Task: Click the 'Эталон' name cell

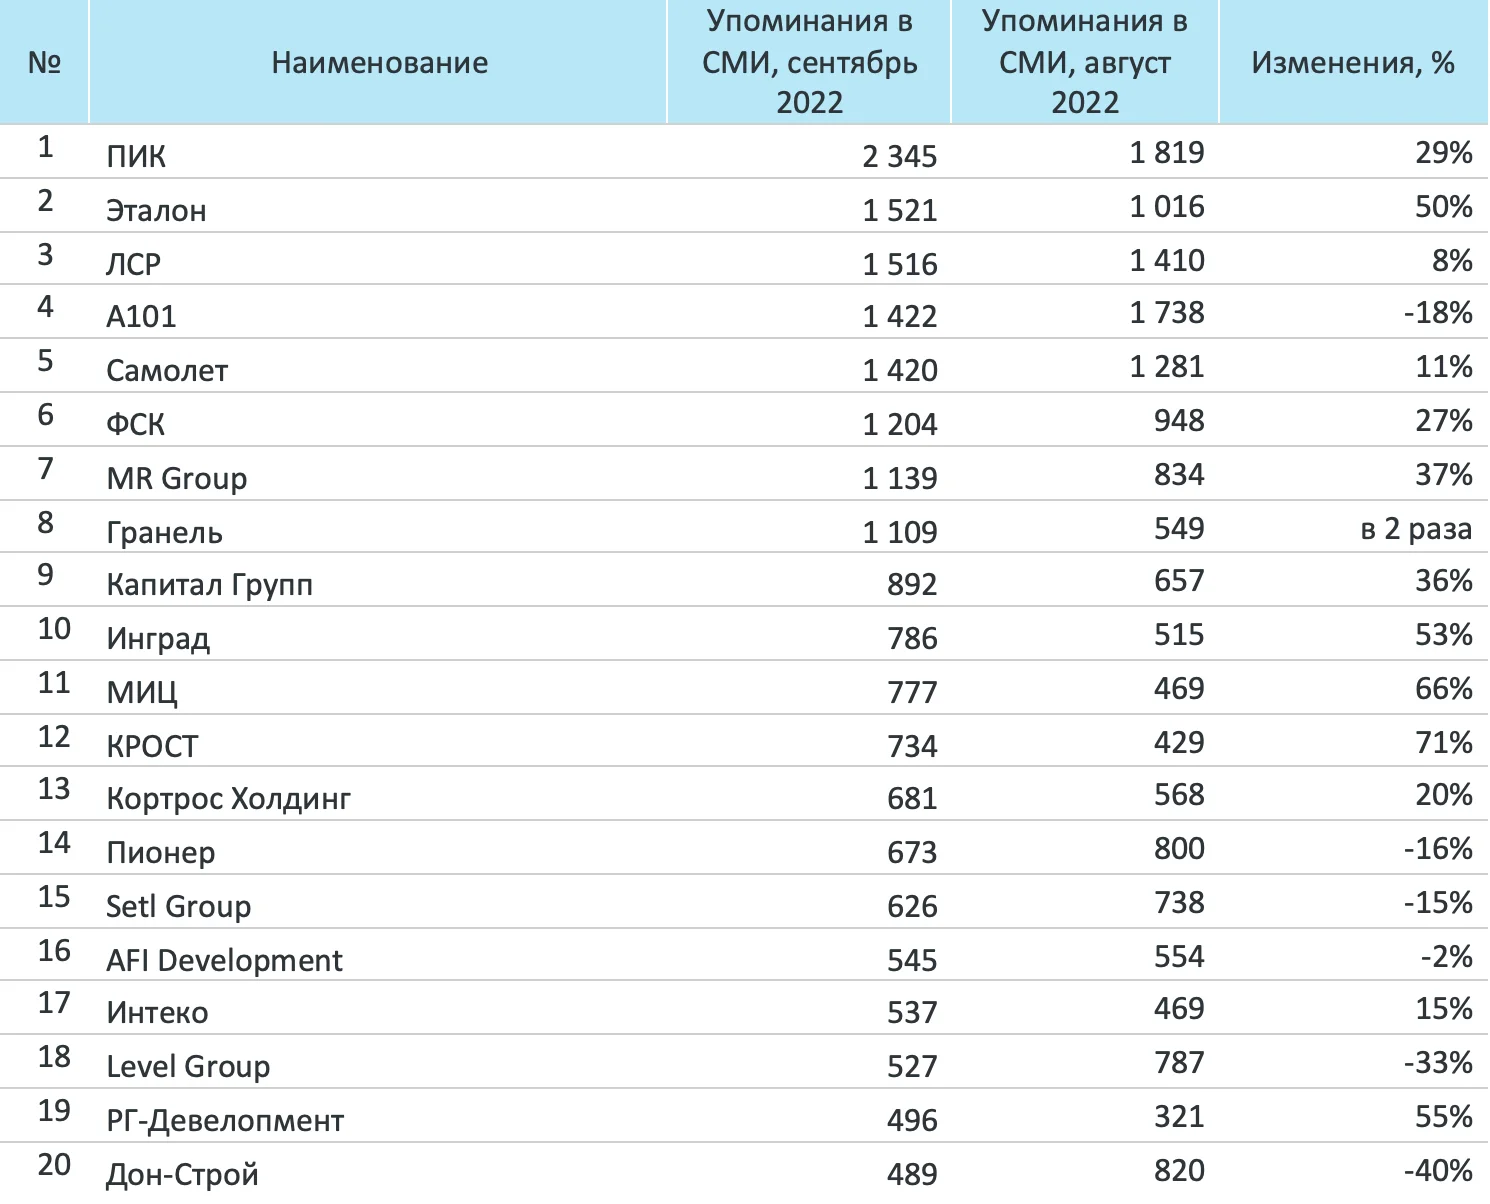Action: point(156,211)
